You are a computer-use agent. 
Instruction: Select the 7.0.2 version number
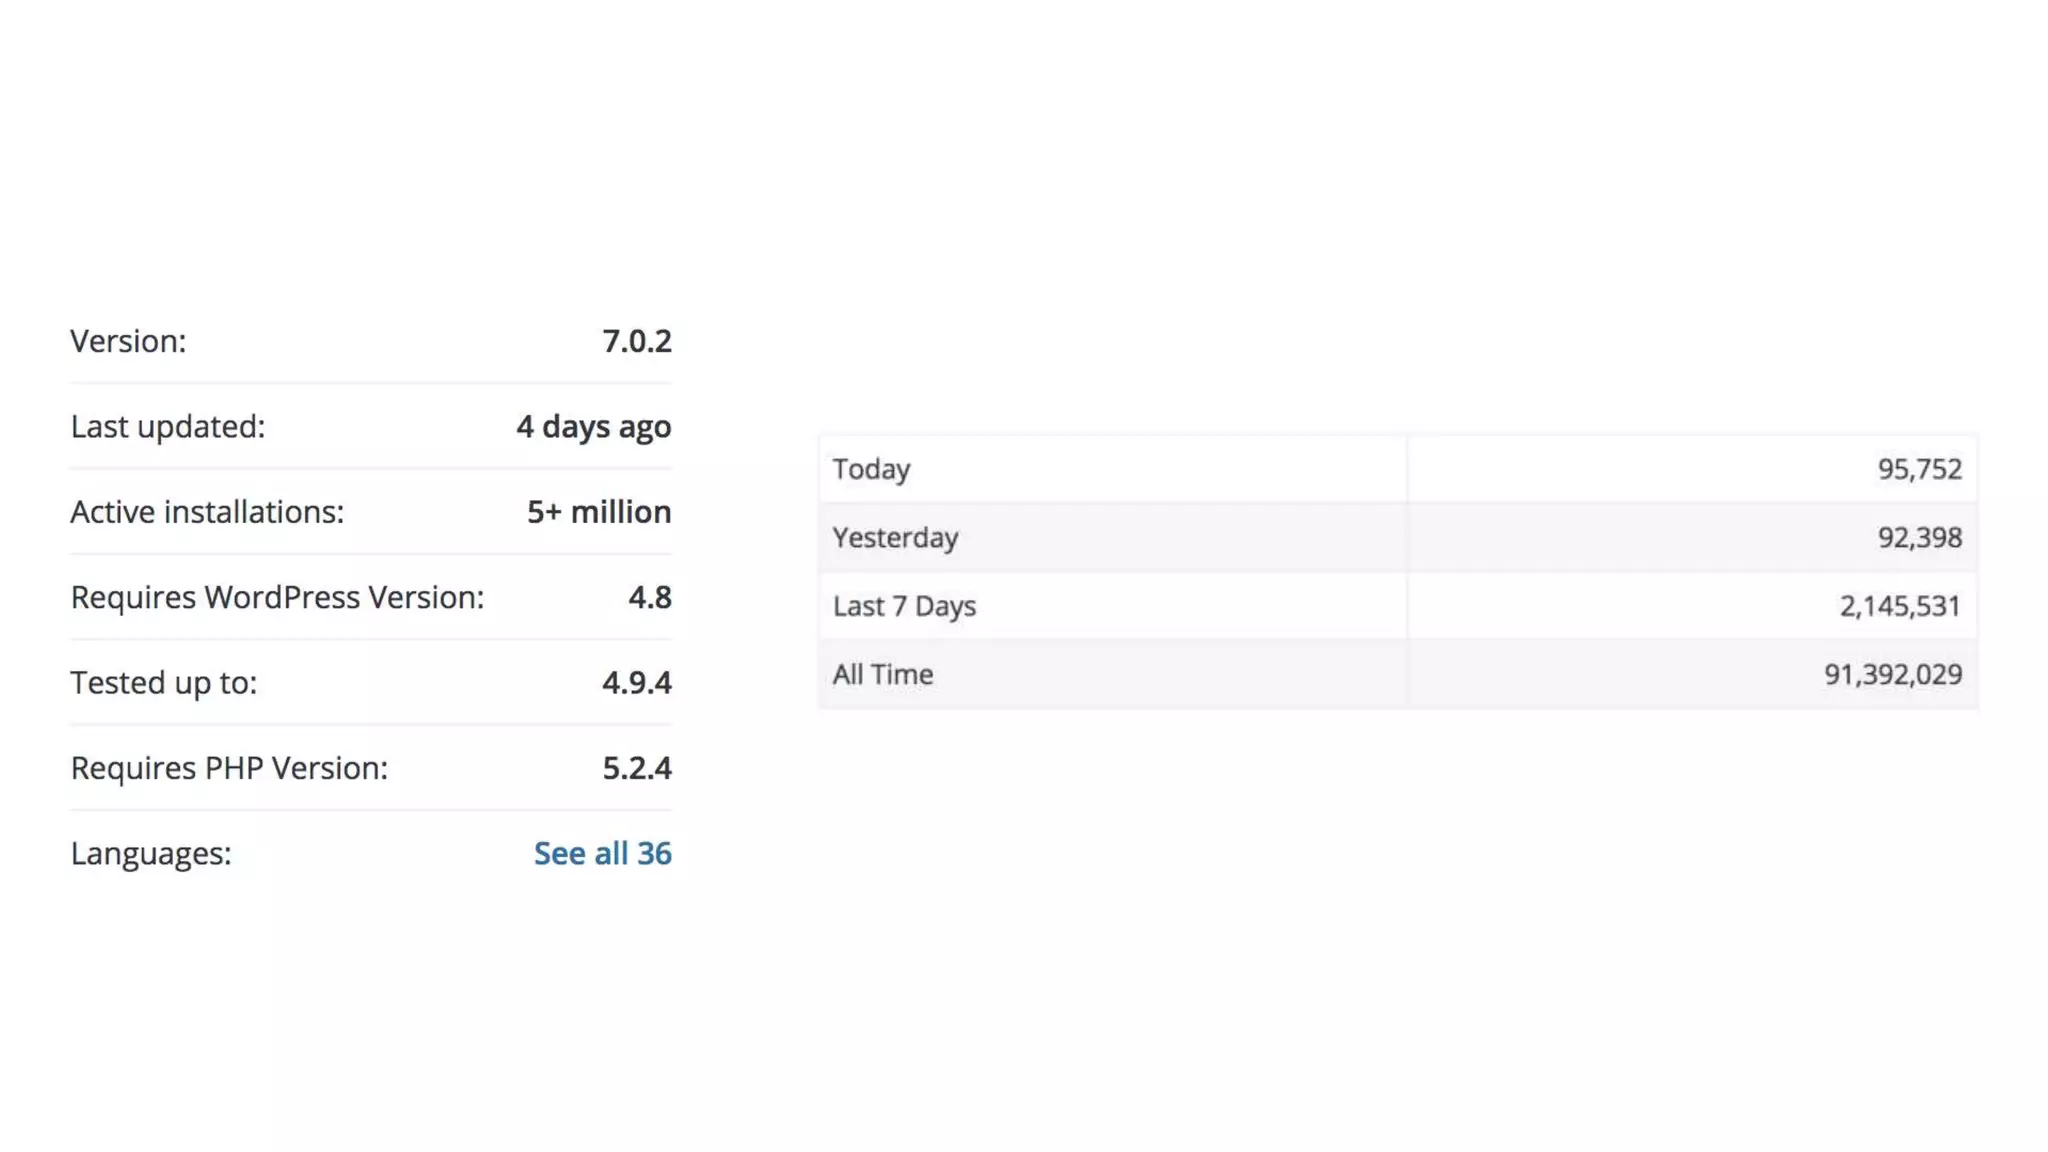click(637, 341)
